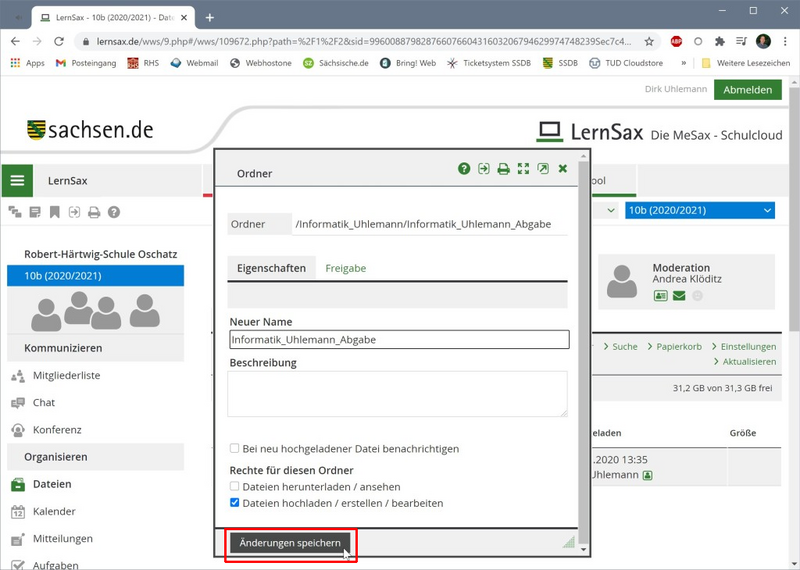Open the green hamburger menu beside LernSax

point(17,181)
